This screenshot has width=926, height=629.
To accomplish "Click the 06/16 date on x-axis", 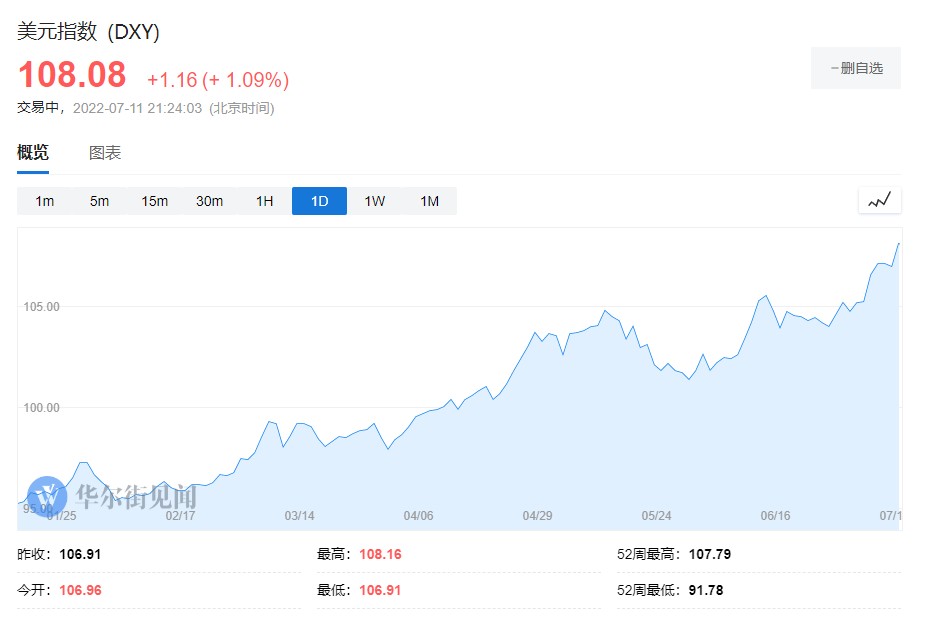I will (776, 516).
